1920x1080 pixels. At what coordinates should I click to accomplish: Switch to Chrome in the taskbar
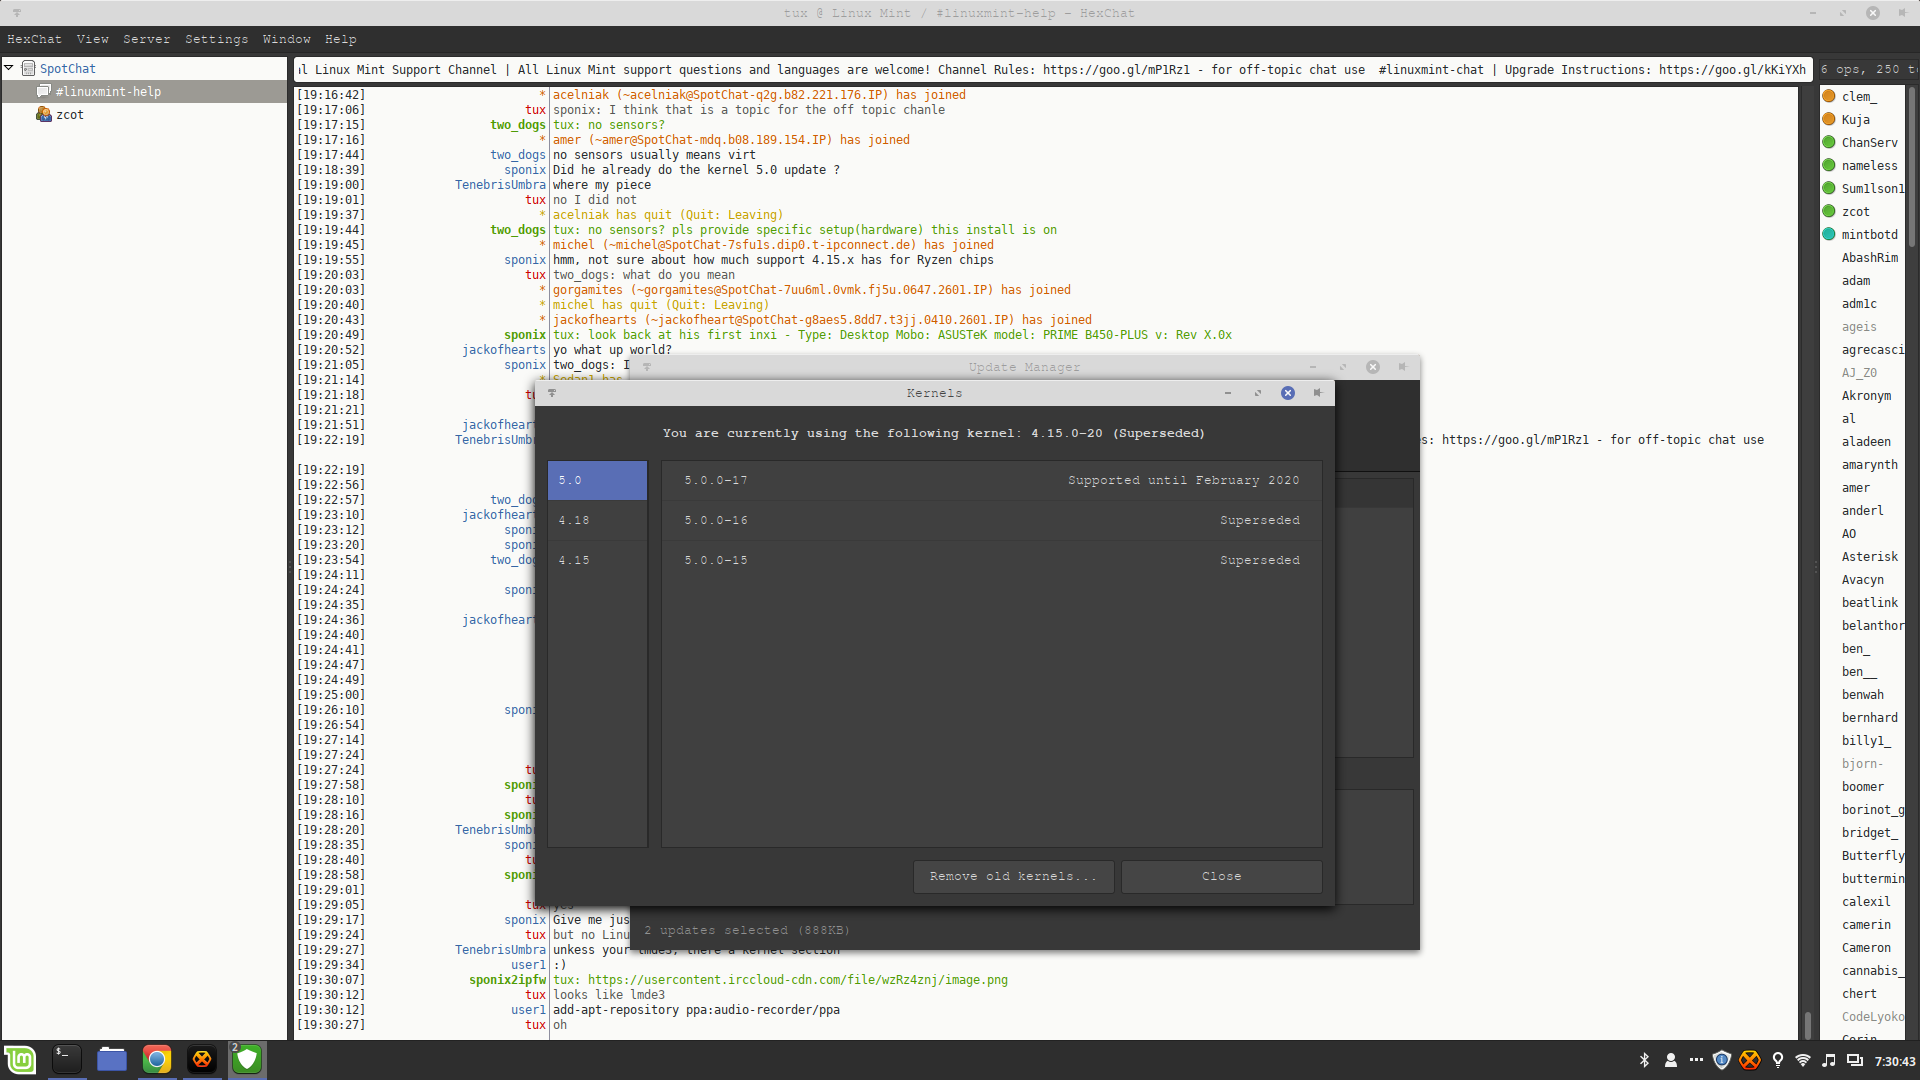click(157, 1060)
